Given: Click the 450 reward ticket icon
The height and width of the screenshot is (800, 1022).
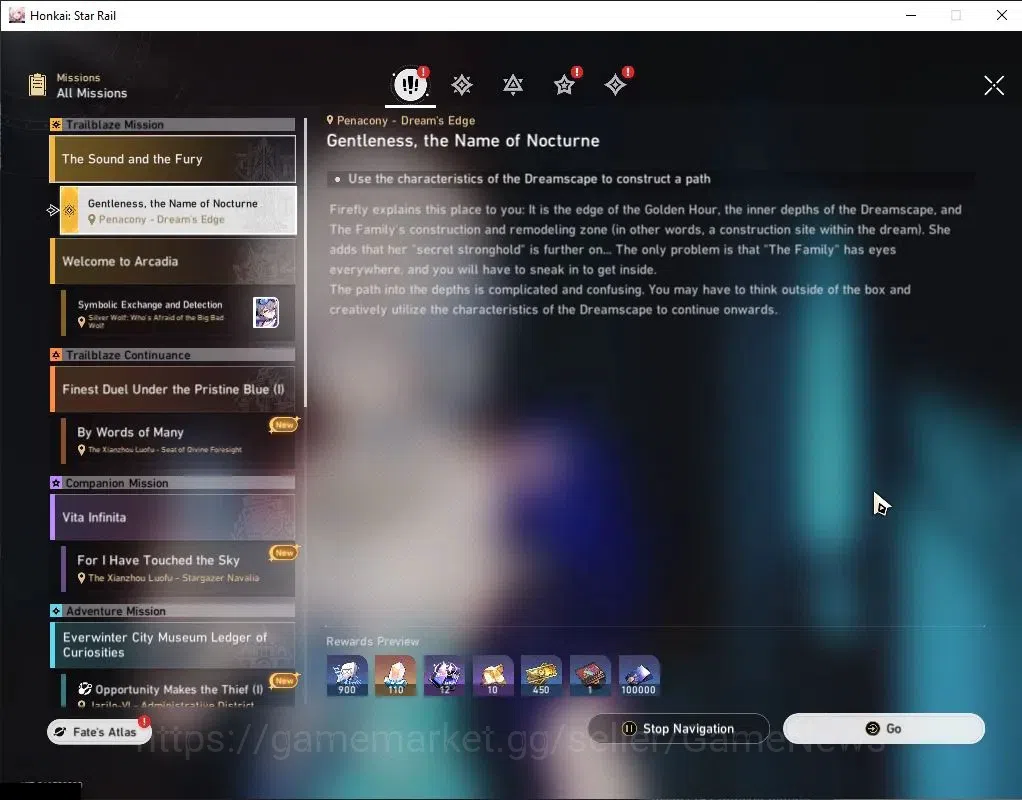Looking at the screenshot, I should pyautogui.click(x=541, y=676).
